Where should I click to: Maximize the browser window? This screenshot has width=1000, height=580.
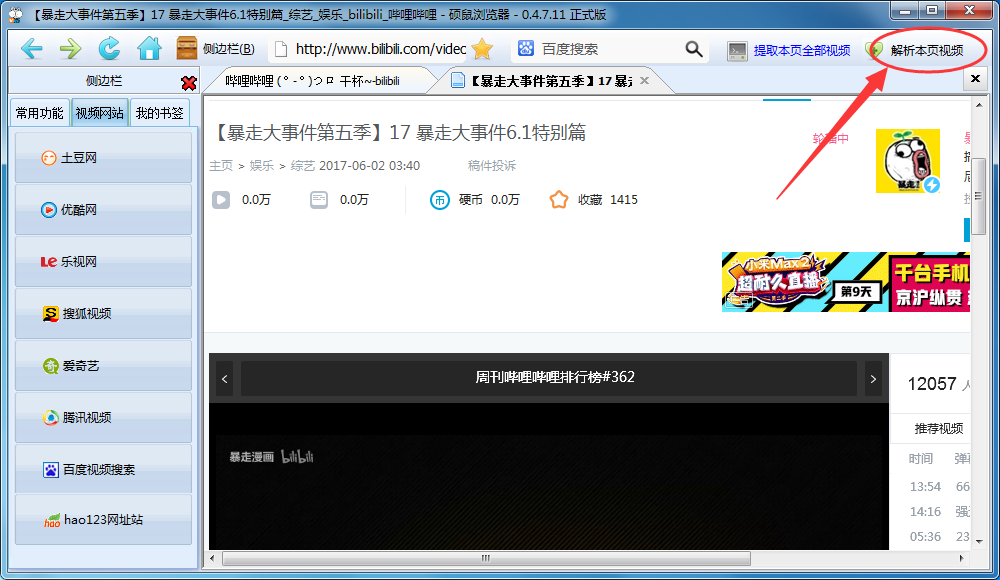click(x=932, y=11)
